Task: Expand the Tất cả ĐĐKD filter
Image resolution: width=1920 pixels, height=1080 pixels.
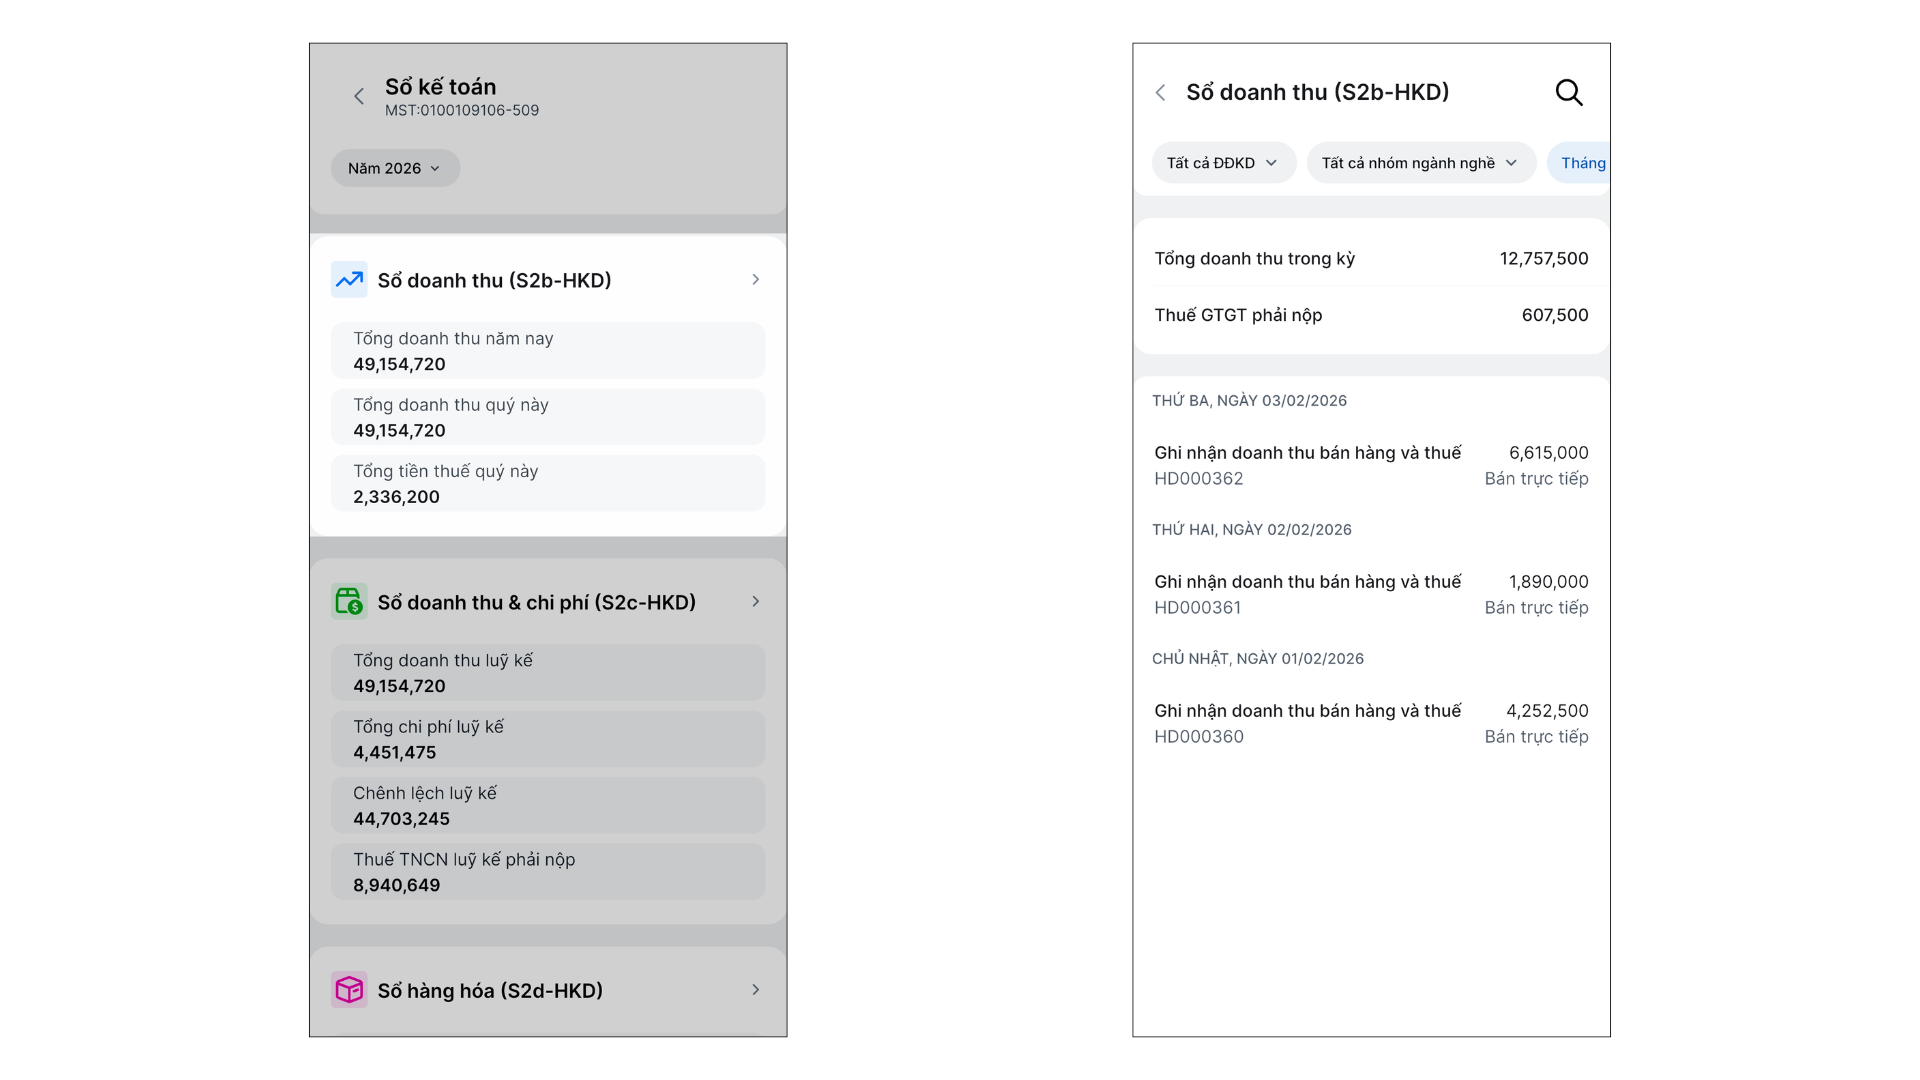Action: [x=1222, y=163]
